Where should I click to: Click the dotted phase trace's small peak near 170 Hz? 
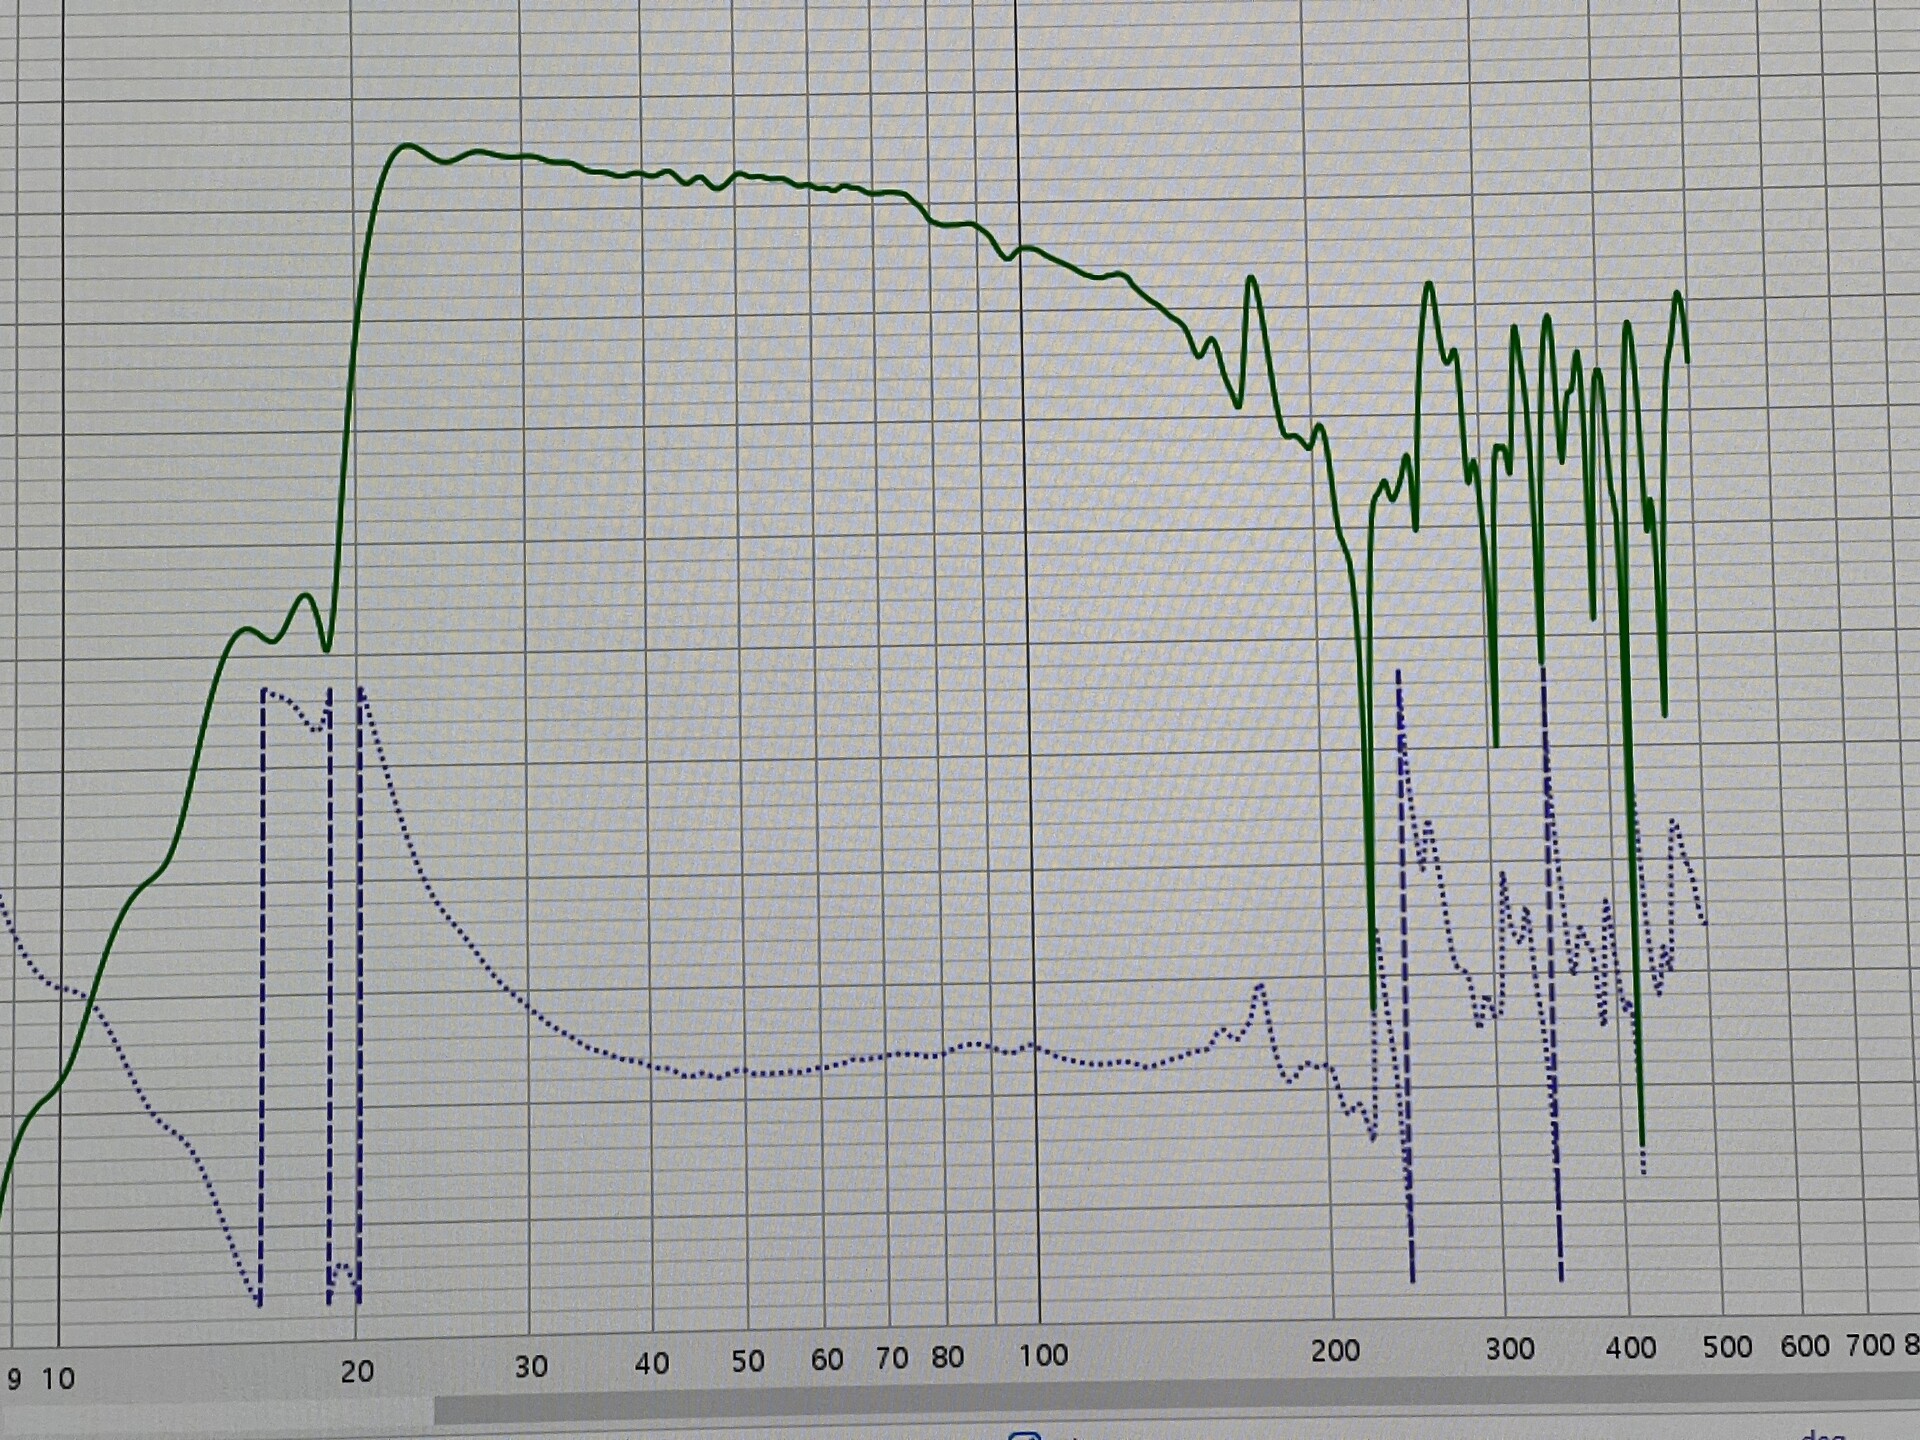pyautogui.click(x=1260, y=986)
